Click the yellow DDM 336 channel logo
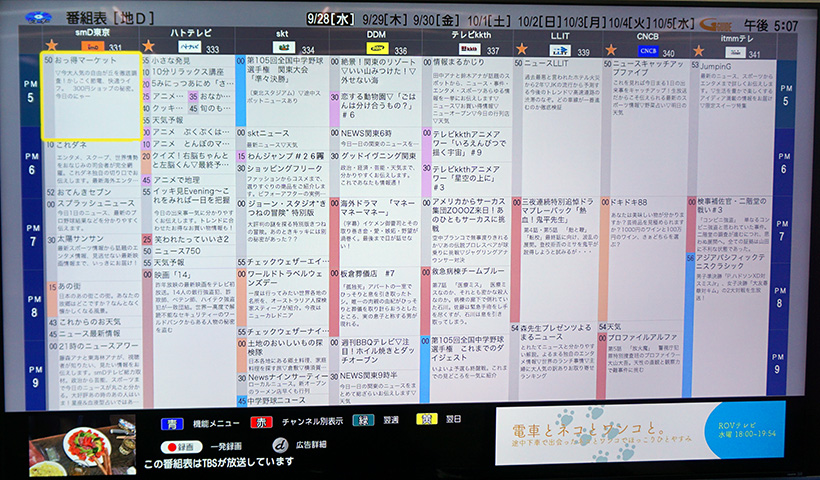The height and width of the screenshot is (480, 820). tap(377, 49)
